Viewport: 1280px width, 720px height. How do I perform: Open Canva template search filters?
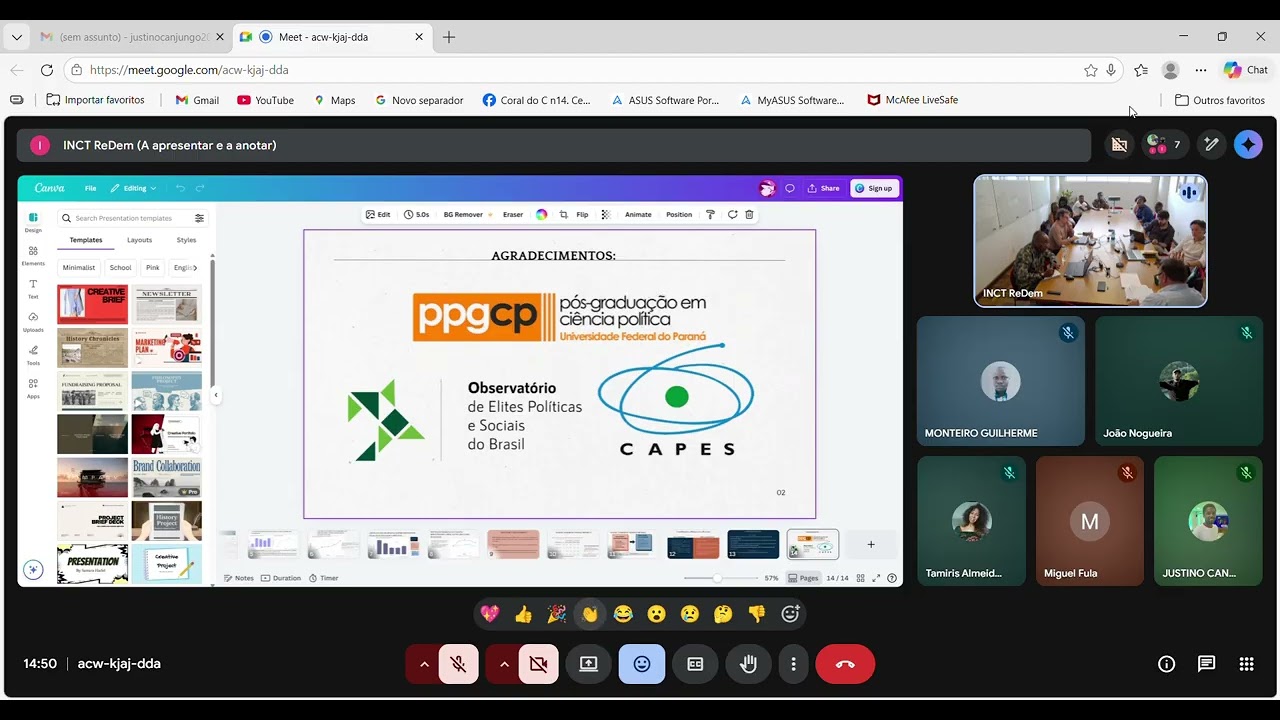[199, 218]
